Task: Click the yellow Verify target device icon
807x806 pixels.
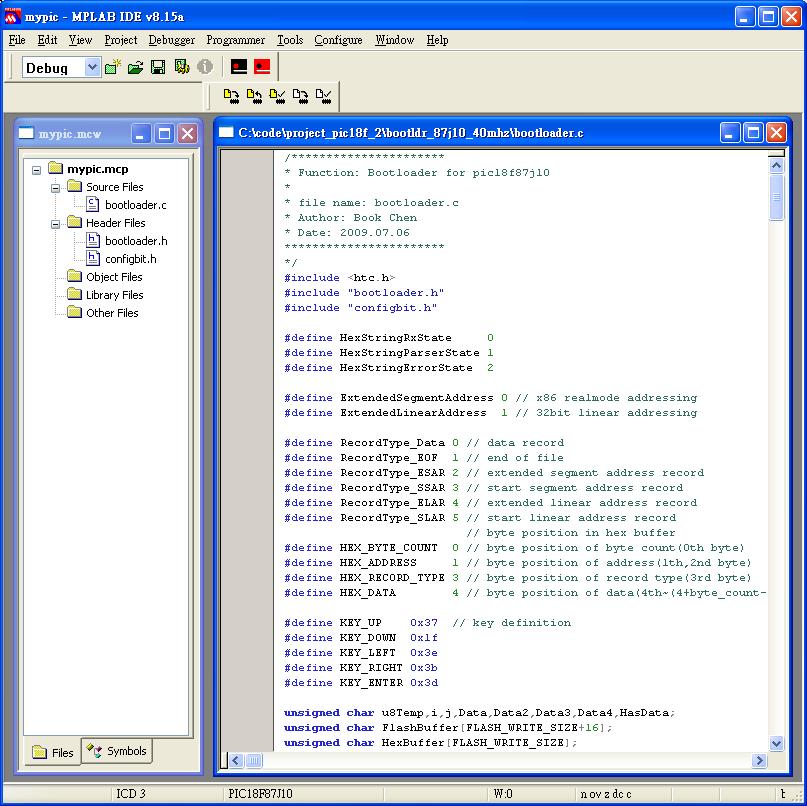Action: (x=277, y=96)
